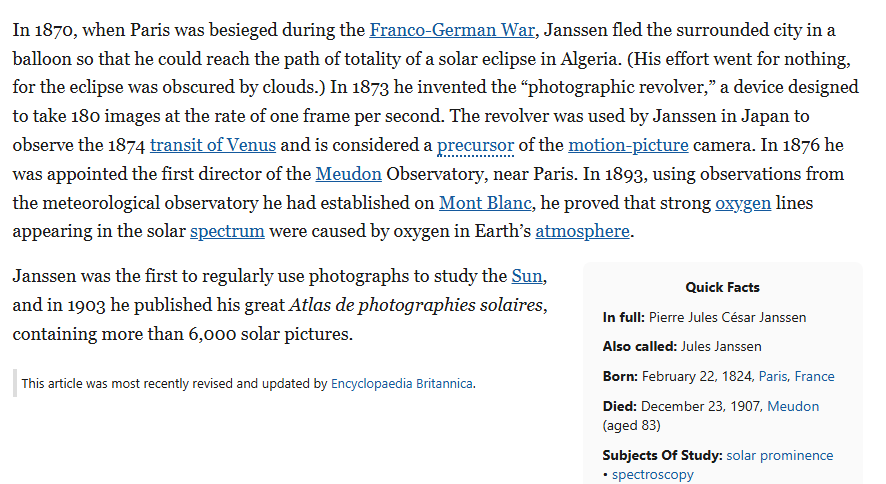The height and width of the screenshot is (484, 886).
Task: Open the atmosphere link
Action: (x=583, y=232)
